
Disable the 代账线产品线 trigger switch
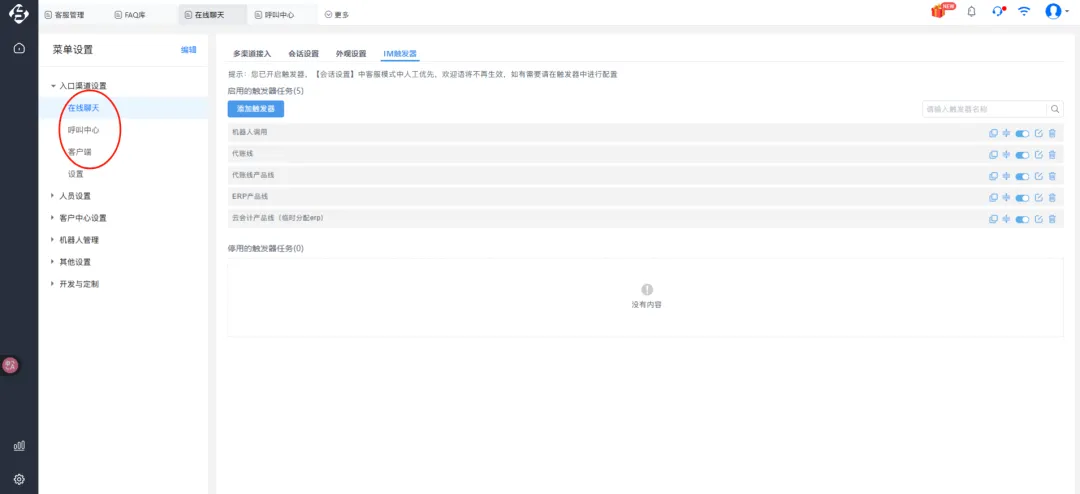click(1022, 176)
